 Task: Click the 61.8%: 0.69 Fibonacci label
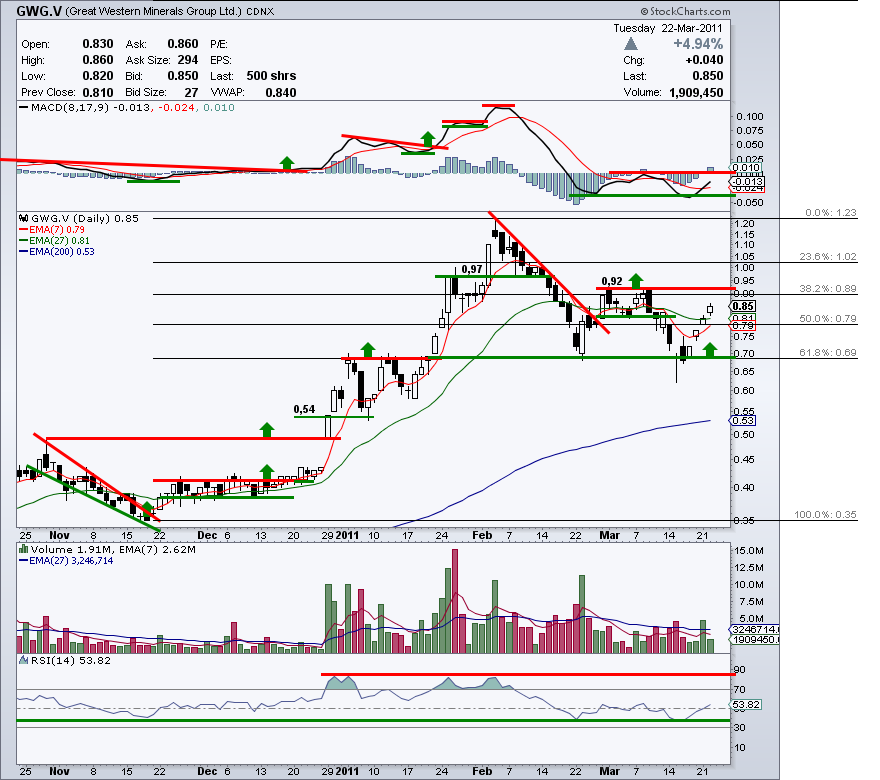[828, 352]
